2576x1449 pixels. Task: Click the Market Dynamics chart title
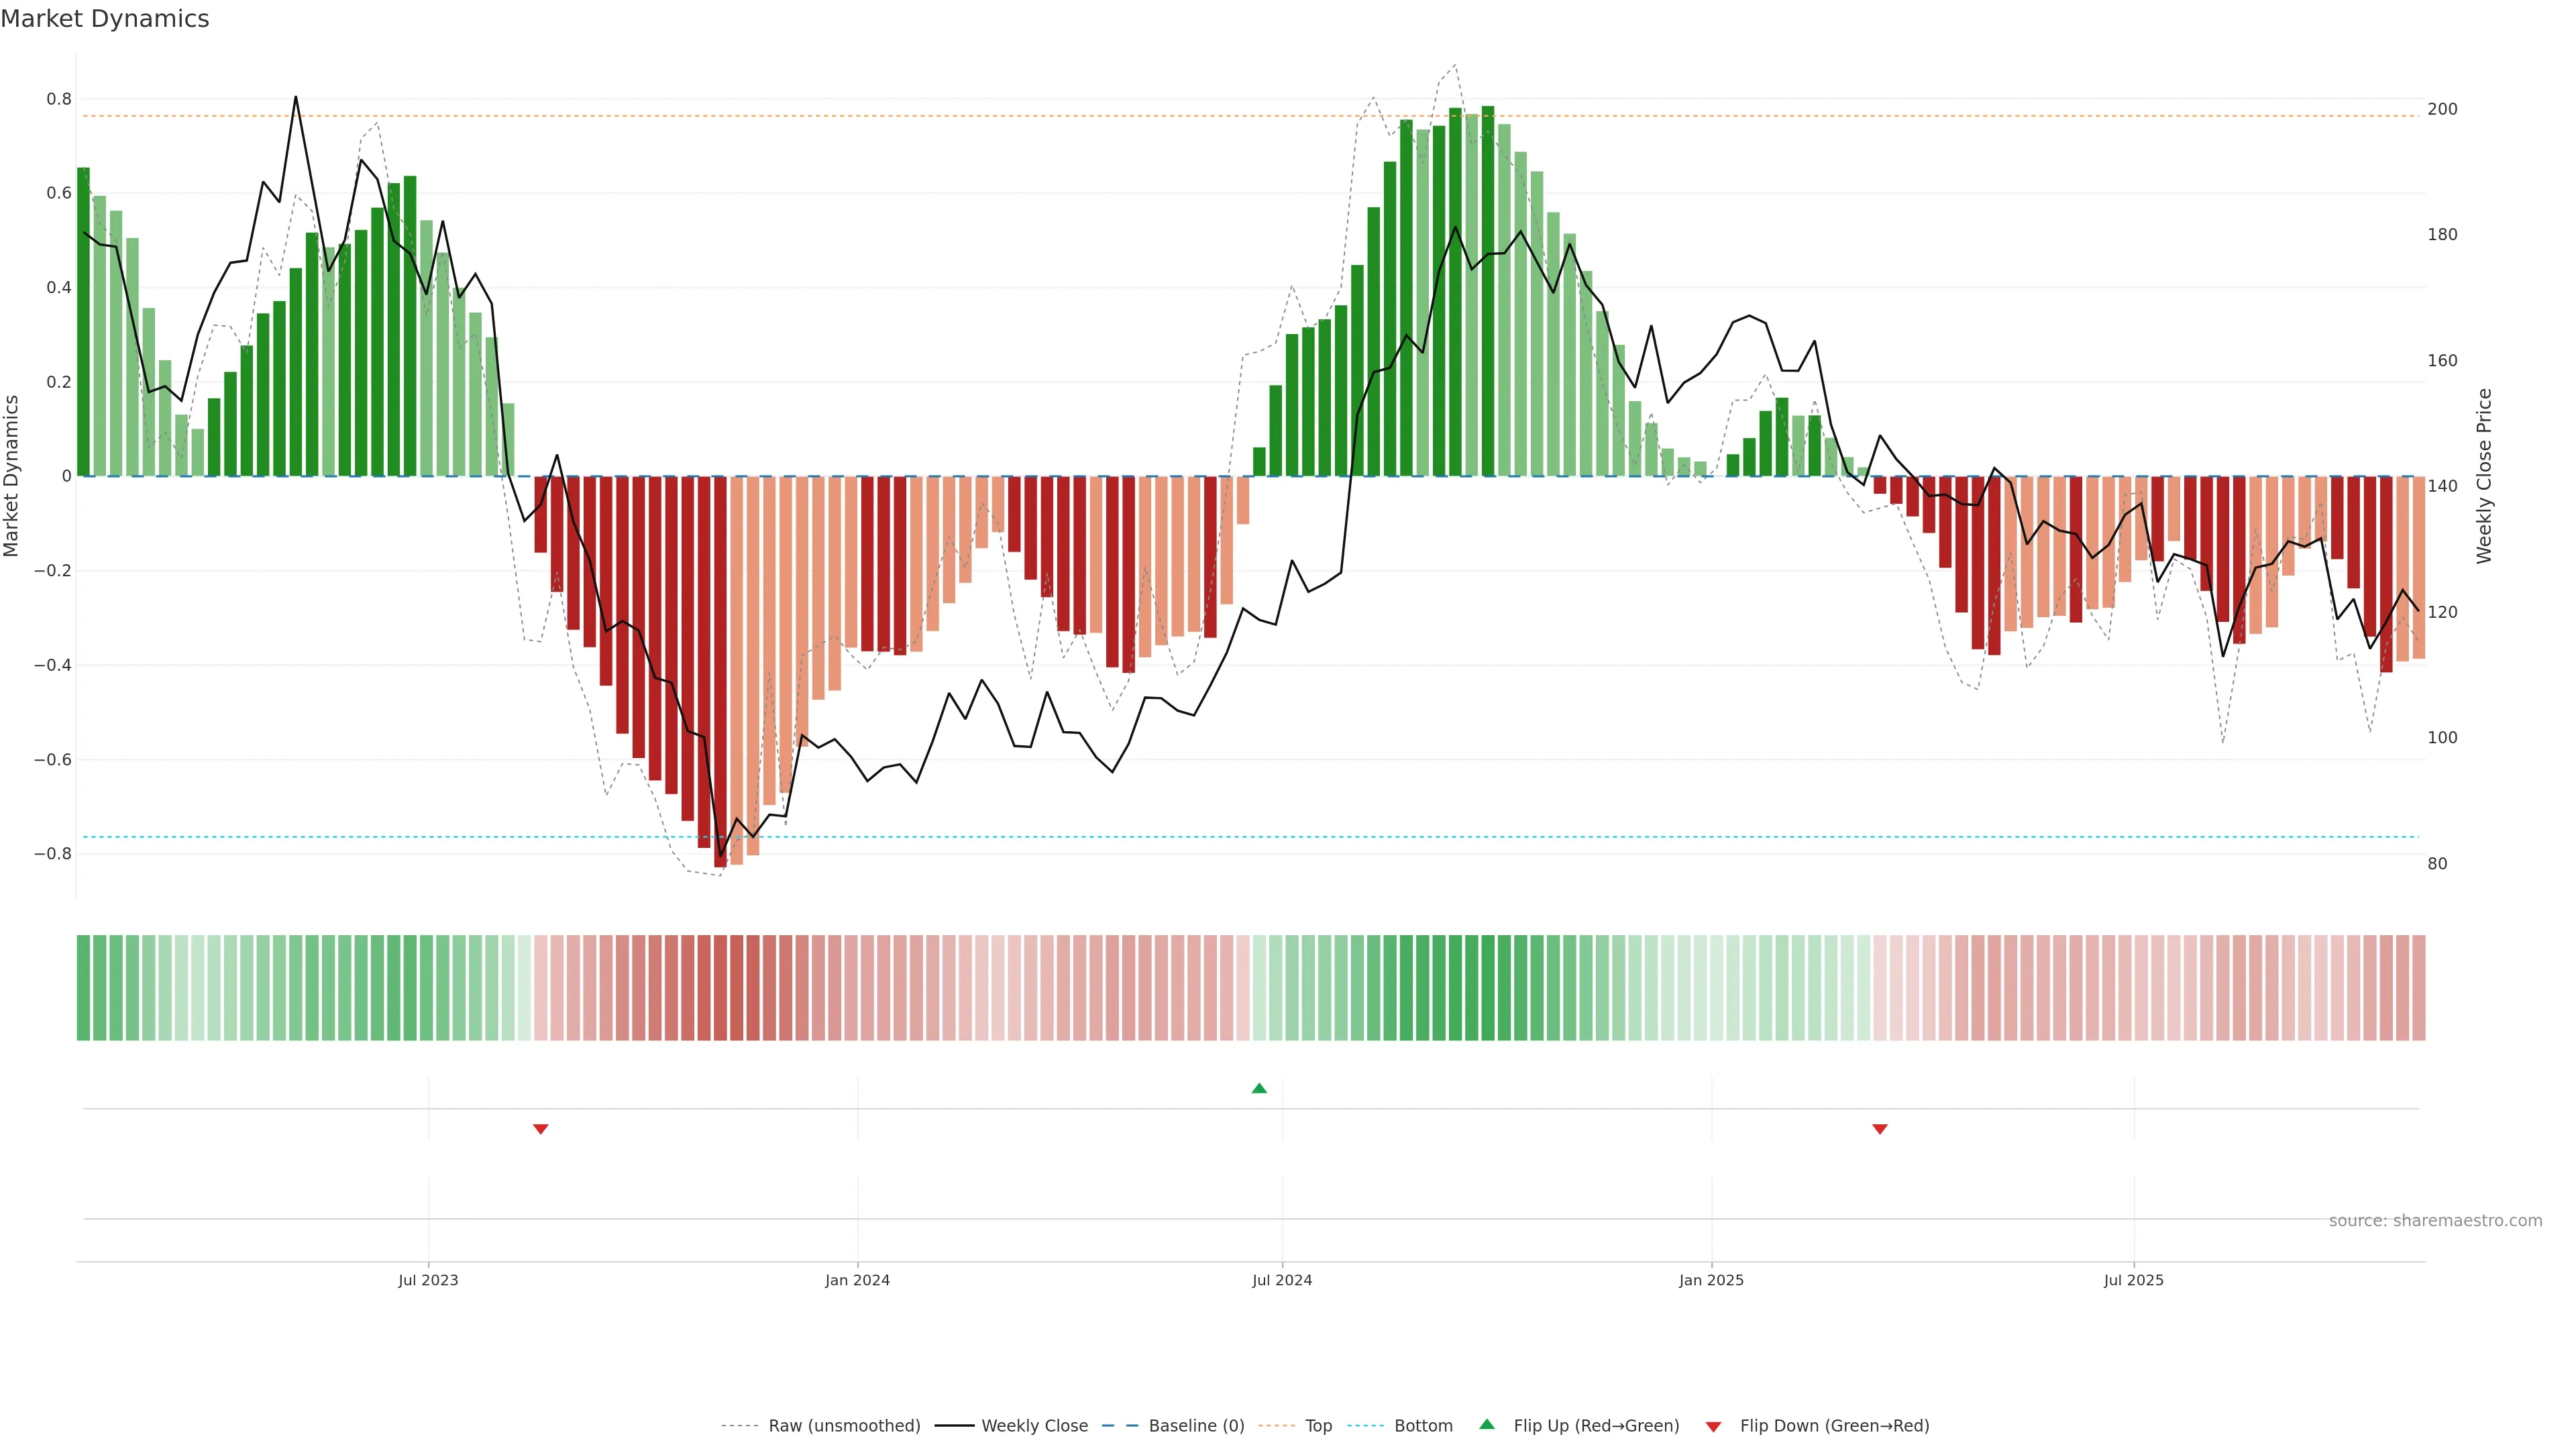click(x=105, y=19)
